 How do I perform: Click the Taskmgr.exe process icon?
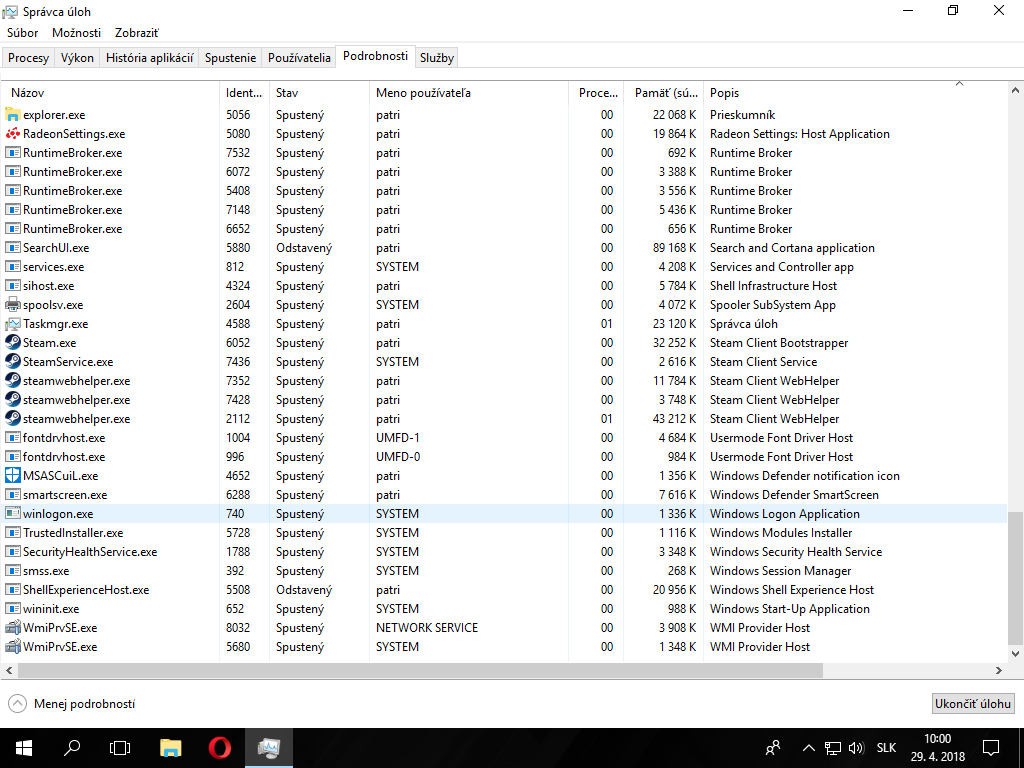[x=12, y=324]
